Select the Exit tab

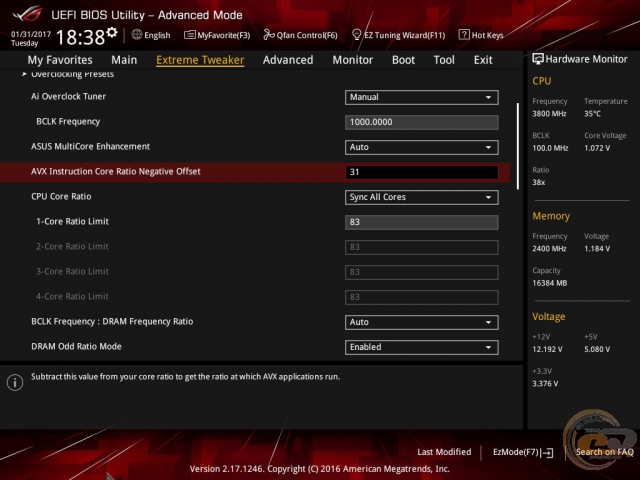[x=483, y=60]
